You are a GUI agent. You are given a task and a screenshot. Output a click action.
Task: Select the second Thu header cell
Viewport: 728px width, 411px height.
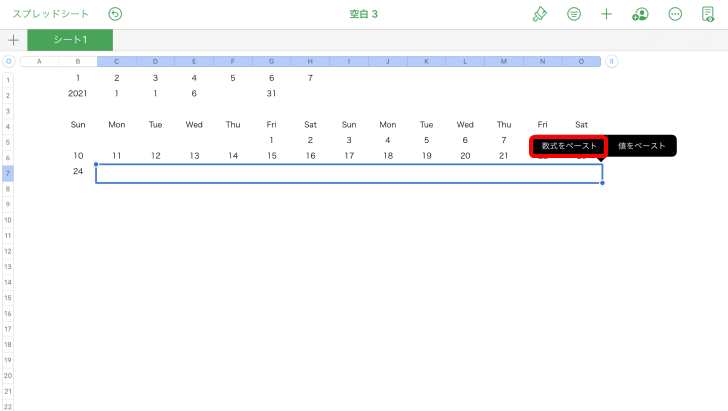point(504,124)
